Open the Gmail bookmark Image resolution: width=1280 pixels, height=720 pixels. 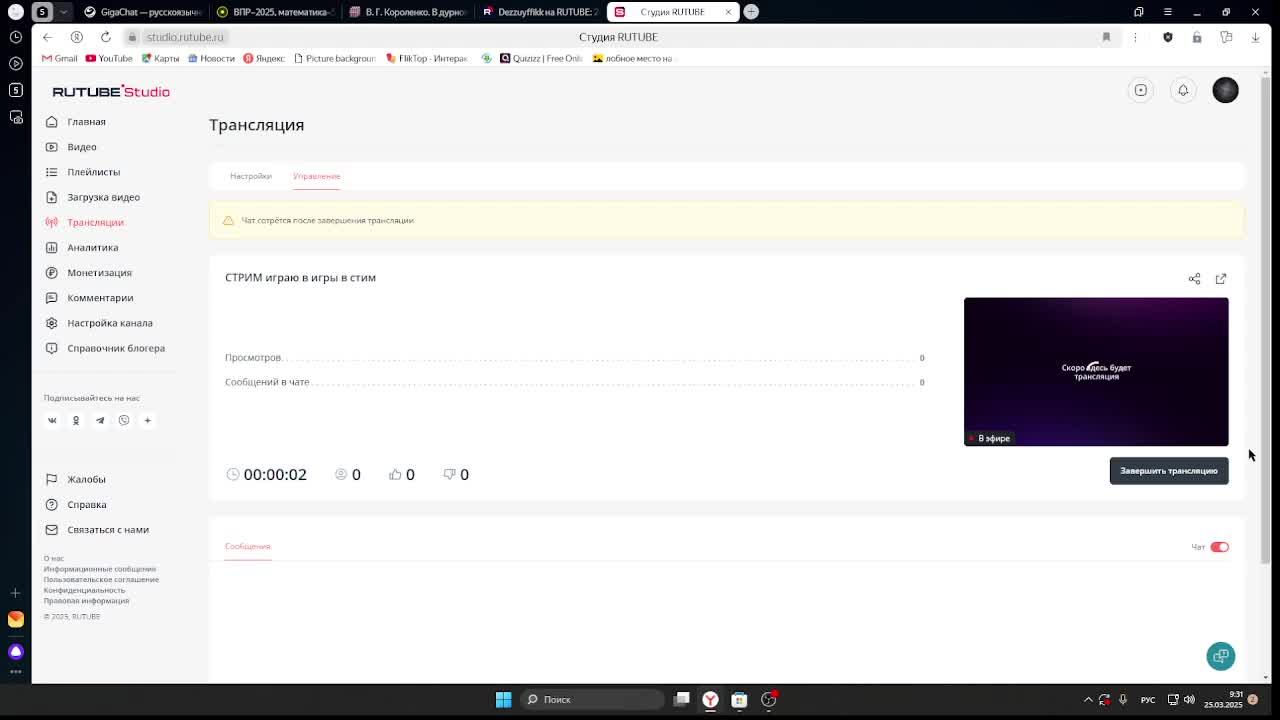[60, 58]
